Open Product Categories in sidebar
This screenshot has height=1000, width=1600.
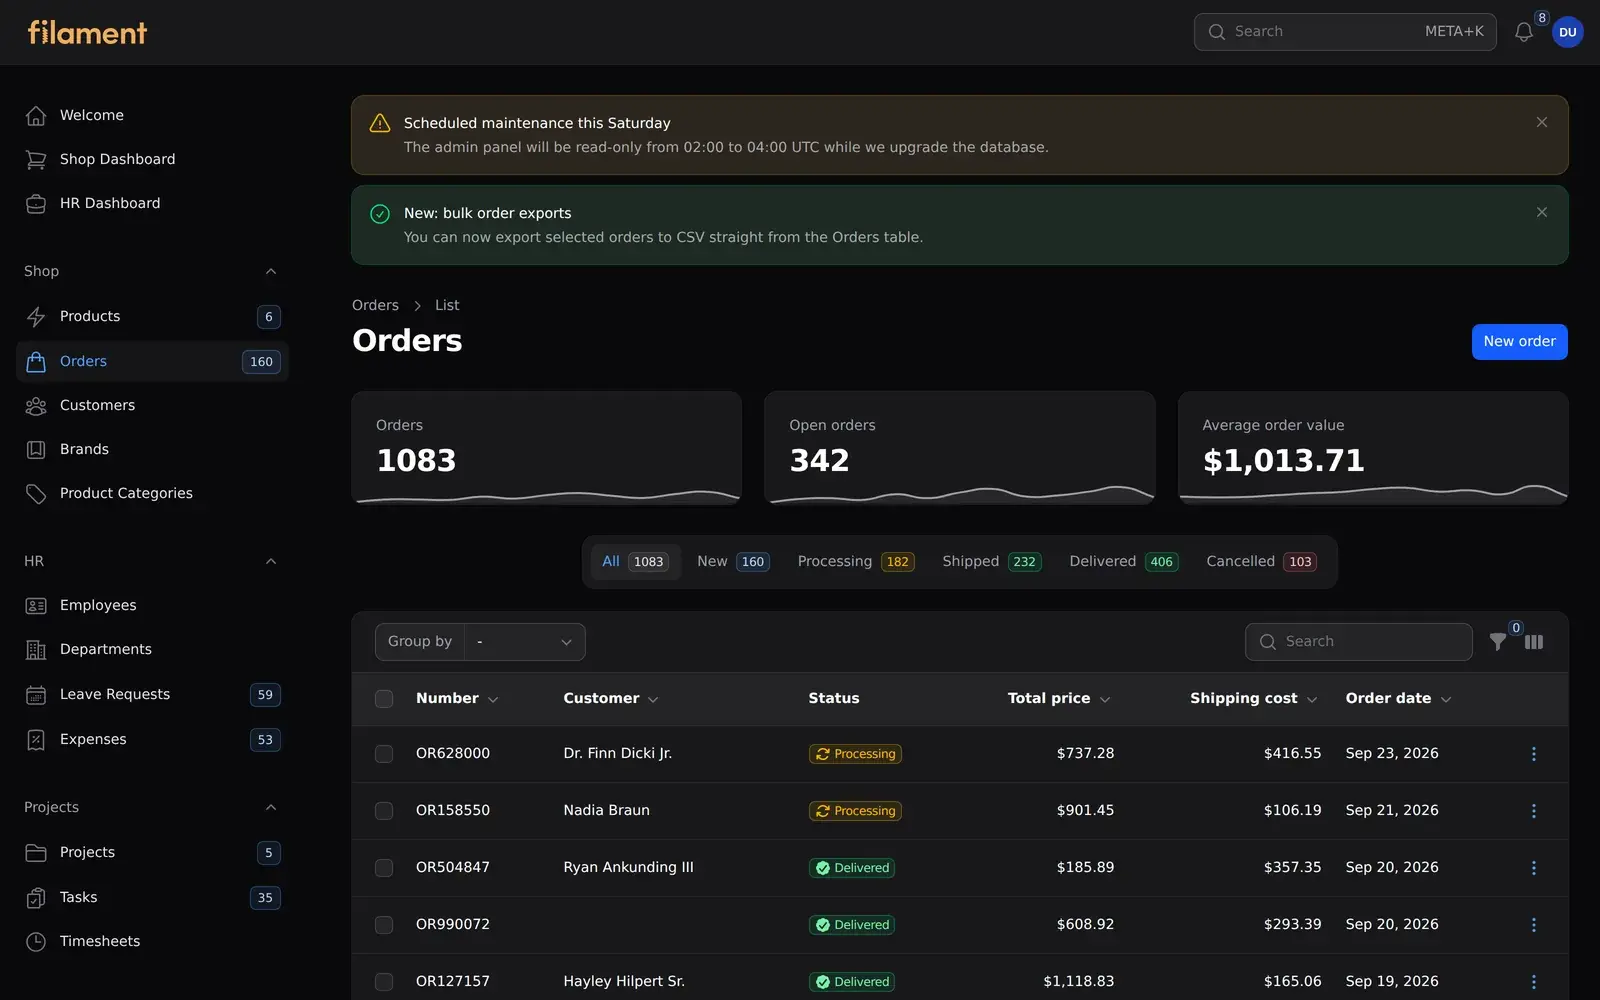click(x=152, y=493)
